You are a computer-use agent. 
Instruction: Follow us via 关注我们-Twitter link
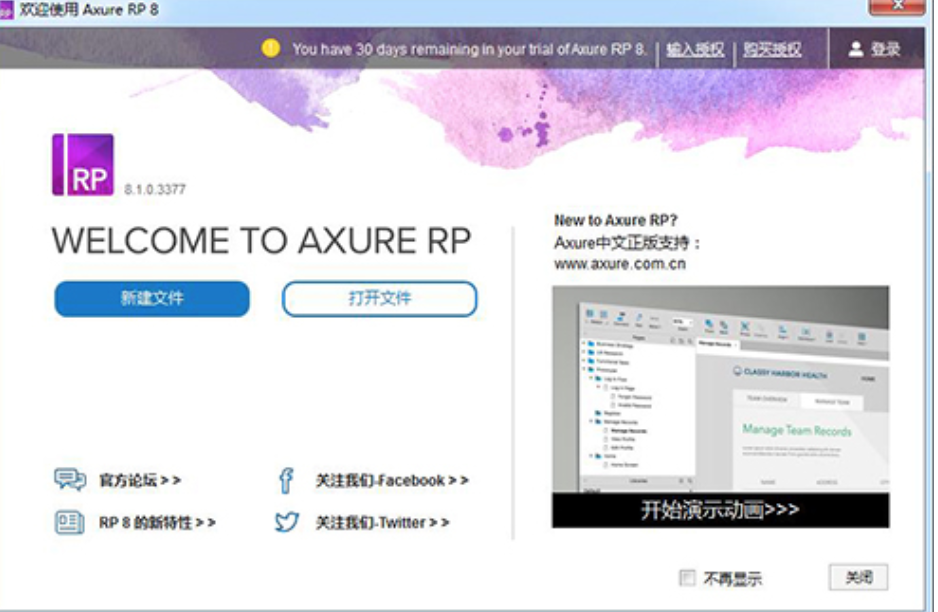tap(382, 522)
